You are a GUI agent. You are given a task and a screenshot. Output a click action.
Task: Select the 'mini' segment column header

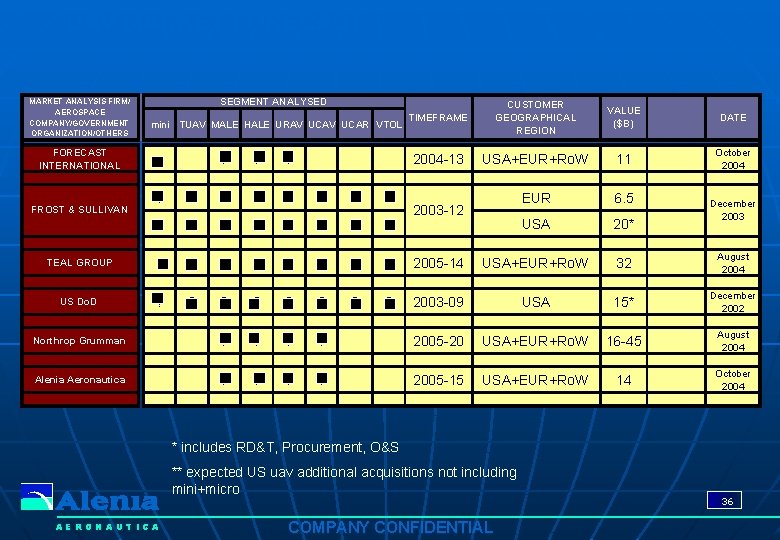[x=160, y=124]
